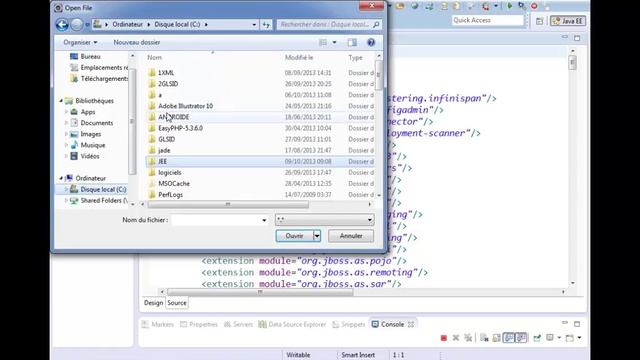
Task: Open the help icon in the Open File dialog
Action: point(371,42)
